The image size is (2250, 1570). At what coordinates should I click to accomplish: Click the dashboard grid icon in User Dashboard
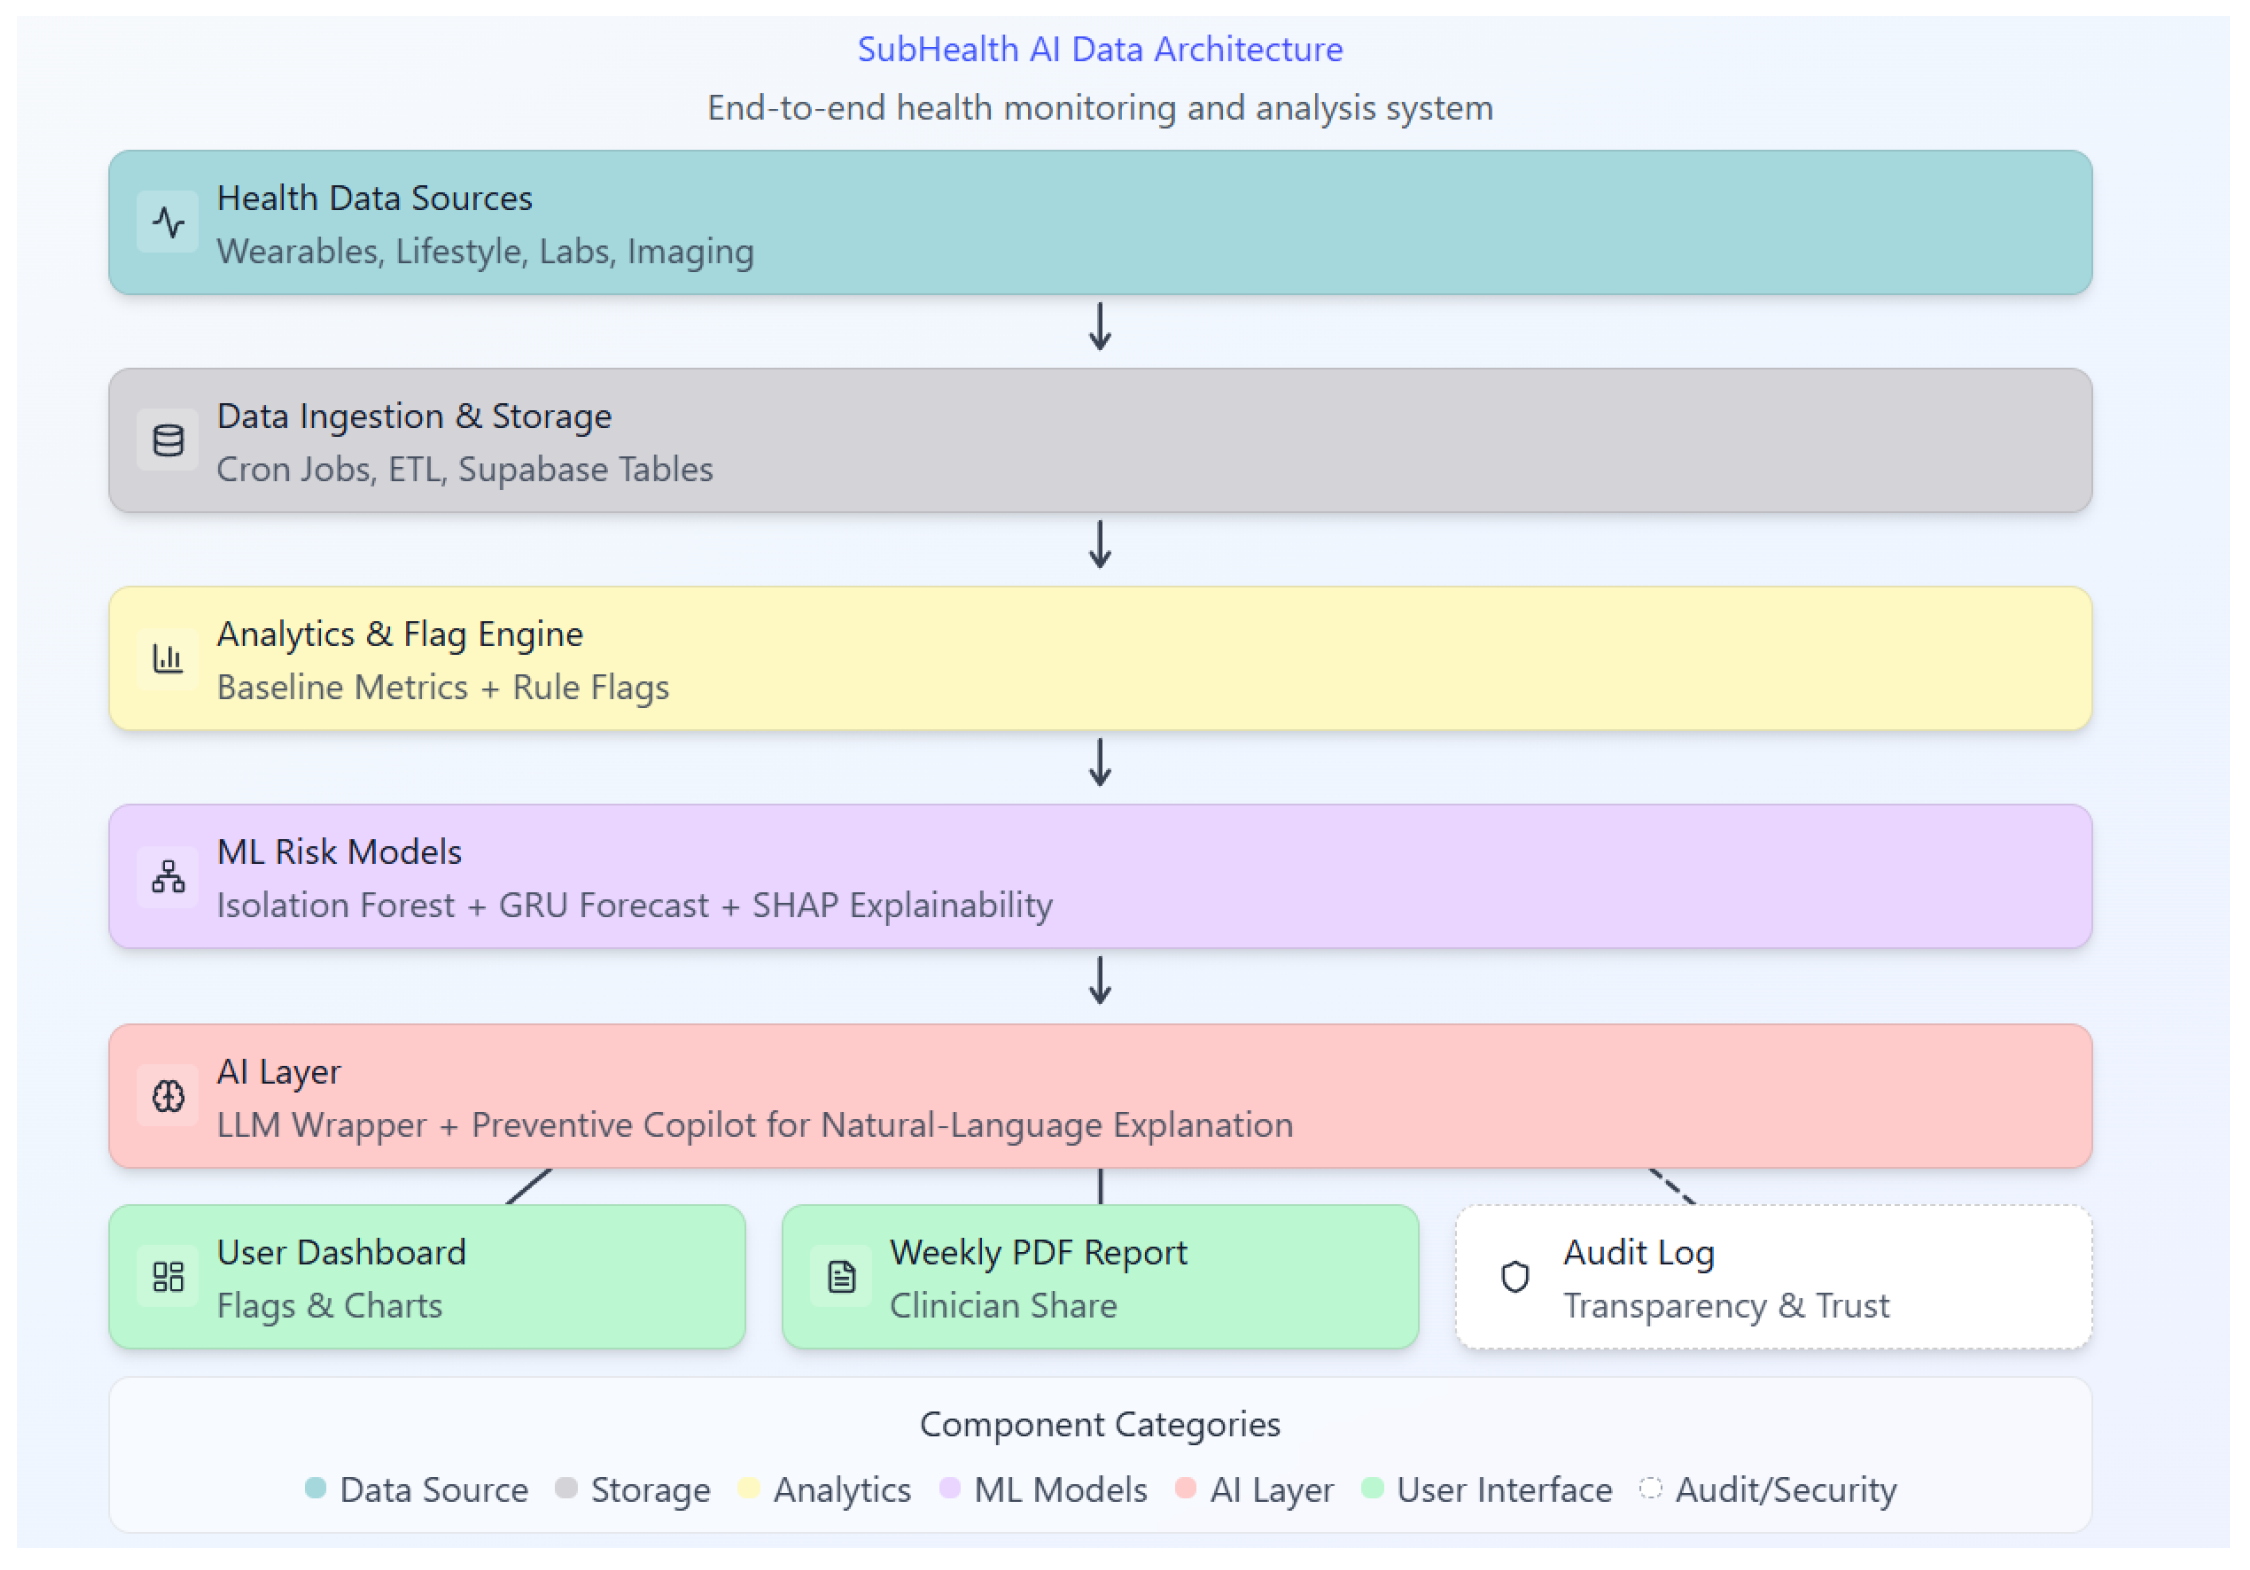coord(168,1276)
